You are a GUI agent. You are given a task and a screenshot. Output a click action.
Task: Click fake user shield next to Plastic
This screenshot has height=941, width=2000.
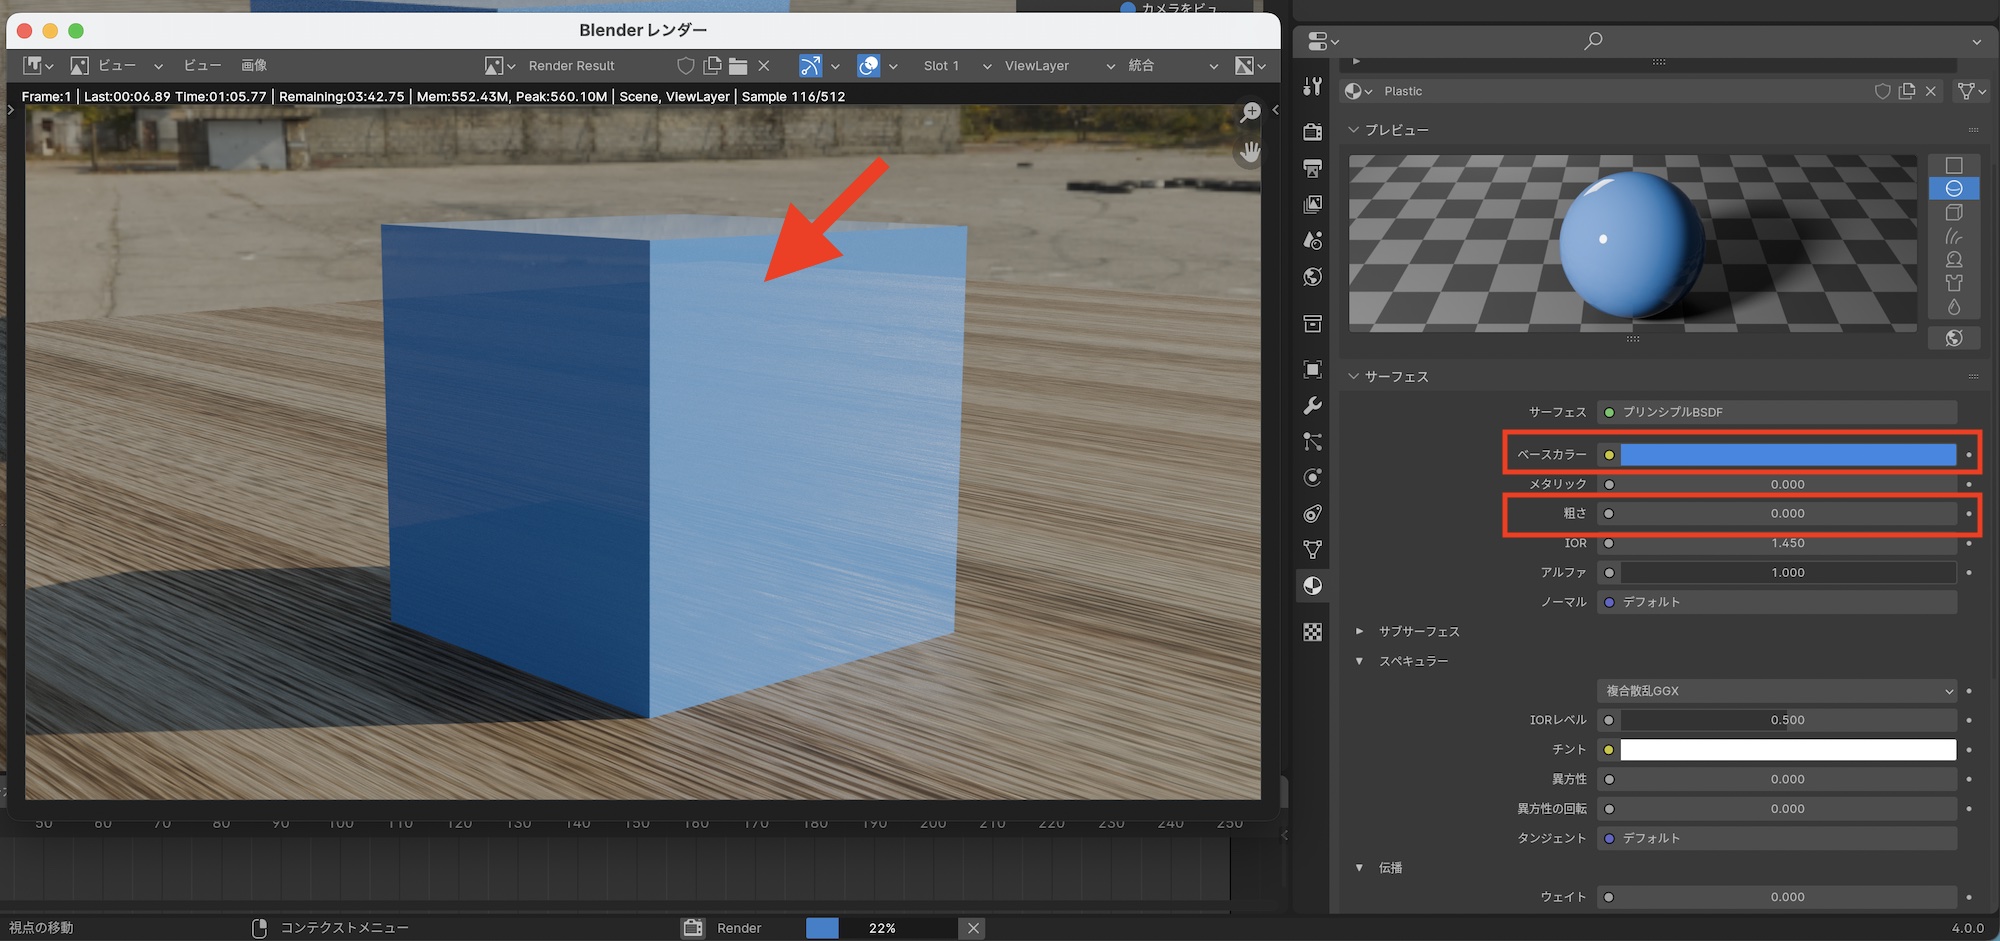click(x=1882, y=91)
